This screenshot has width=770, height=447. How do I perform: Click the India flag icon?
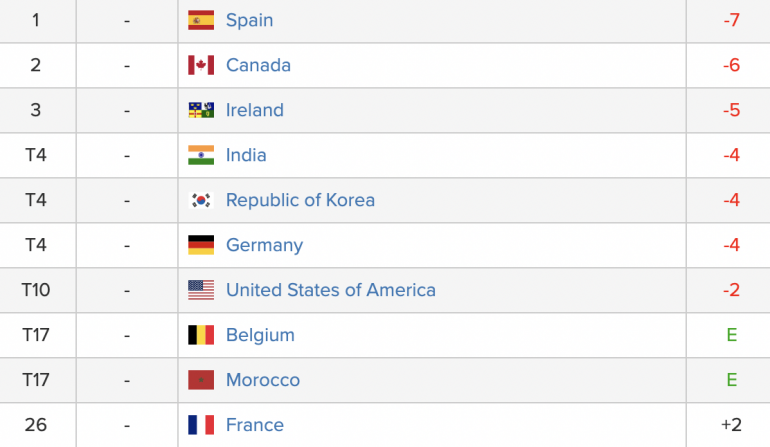pyautogui.click(x=201, y=155)
